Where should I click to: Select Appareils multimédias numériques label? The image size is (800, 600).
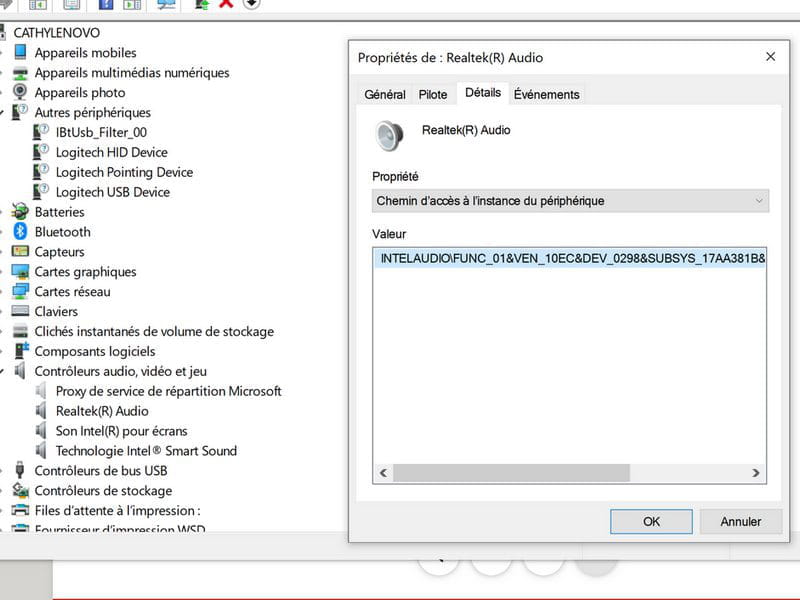[132, 72]
